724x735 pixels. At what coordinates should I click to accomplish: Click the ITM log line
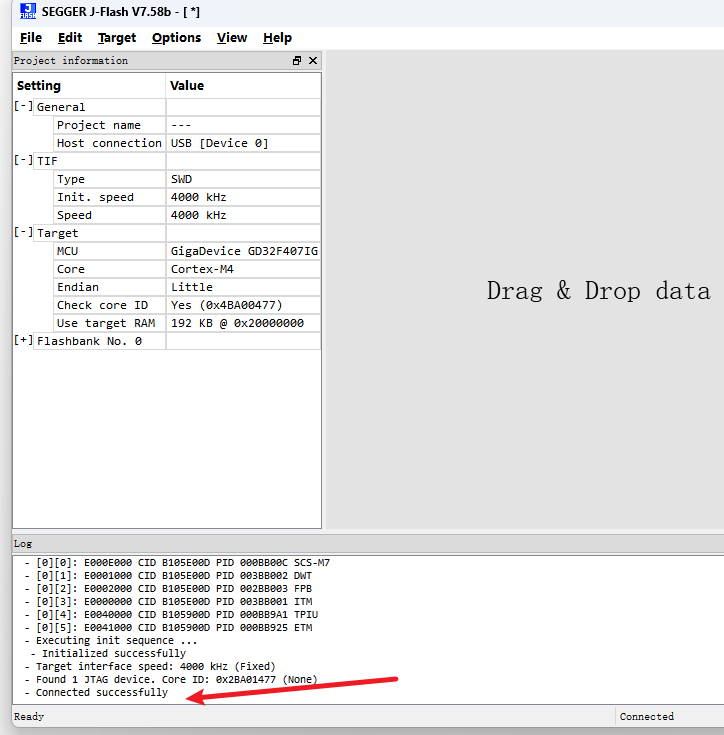coord(168,601)
